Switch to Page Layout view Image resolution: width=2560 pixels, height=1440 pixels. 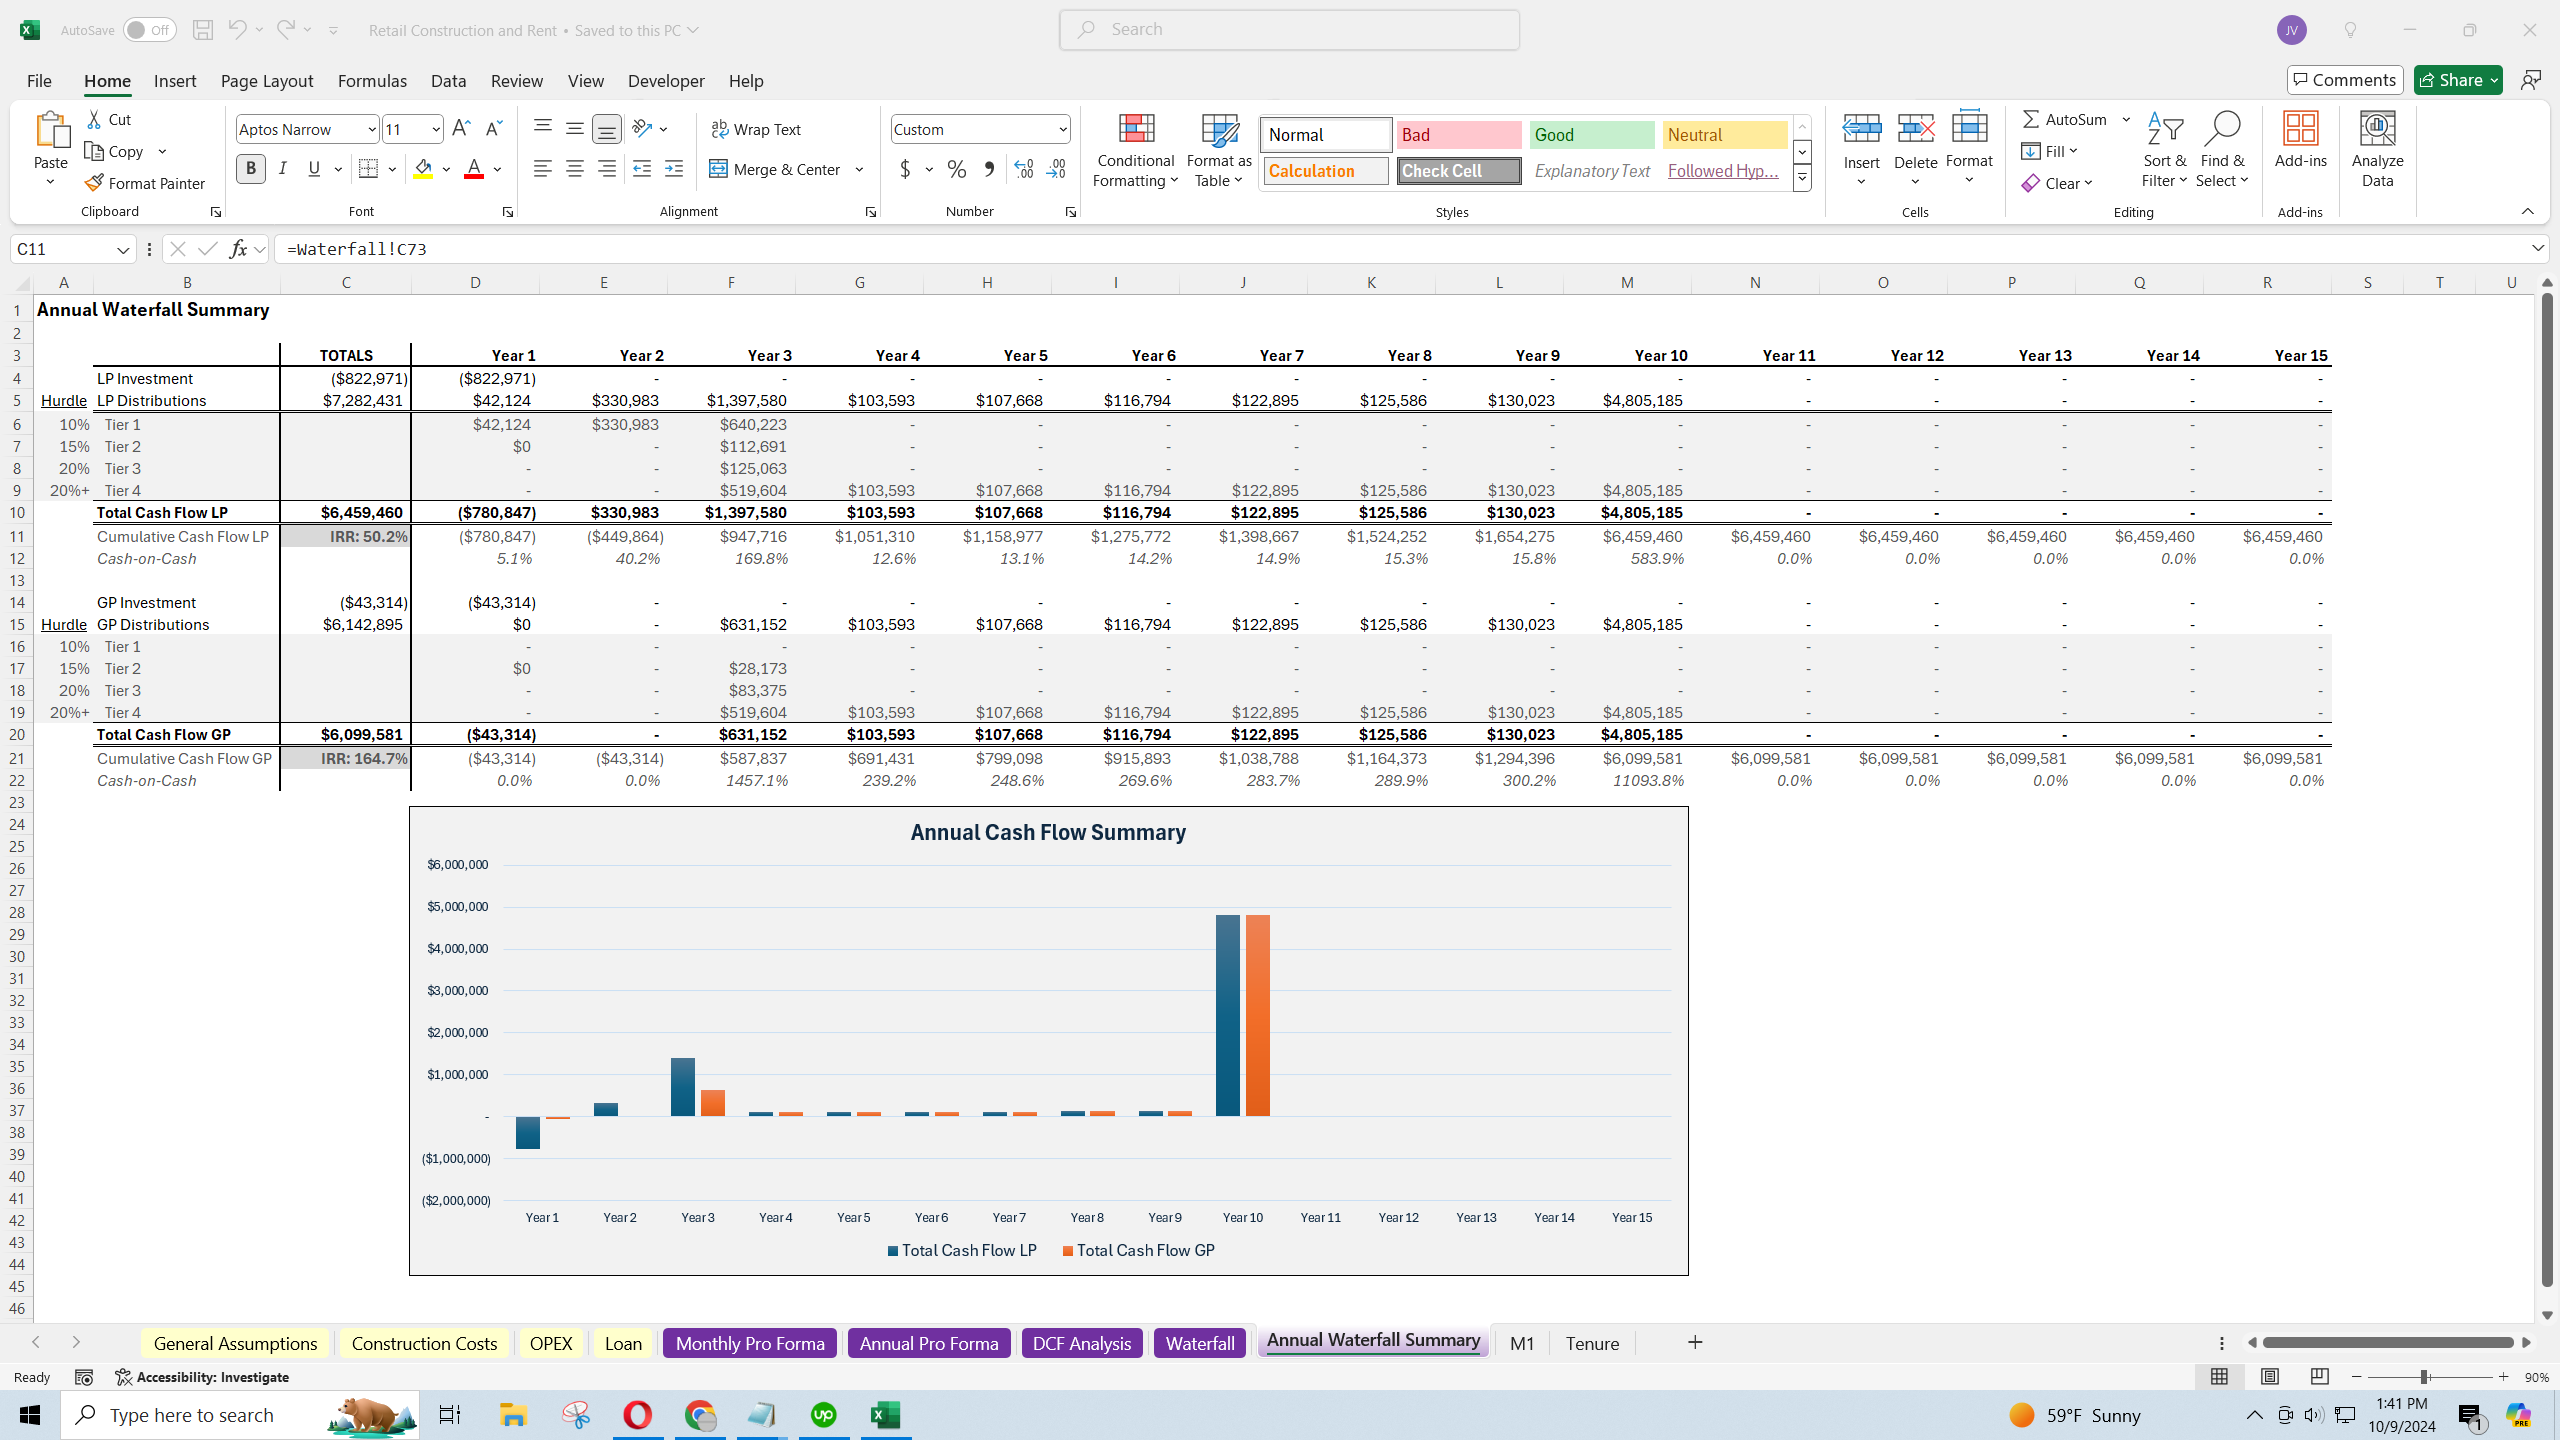pos(2270,1377)
